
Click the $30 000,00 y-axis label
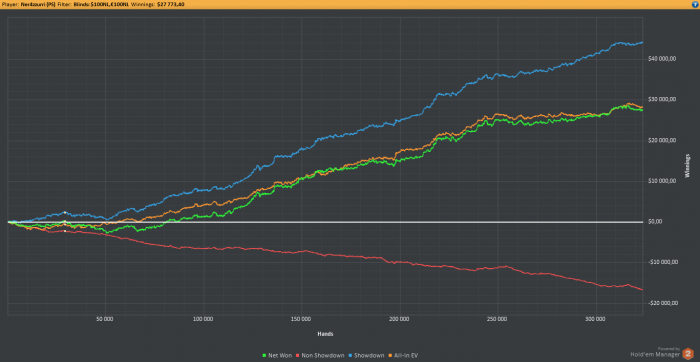tap(663, 100)
